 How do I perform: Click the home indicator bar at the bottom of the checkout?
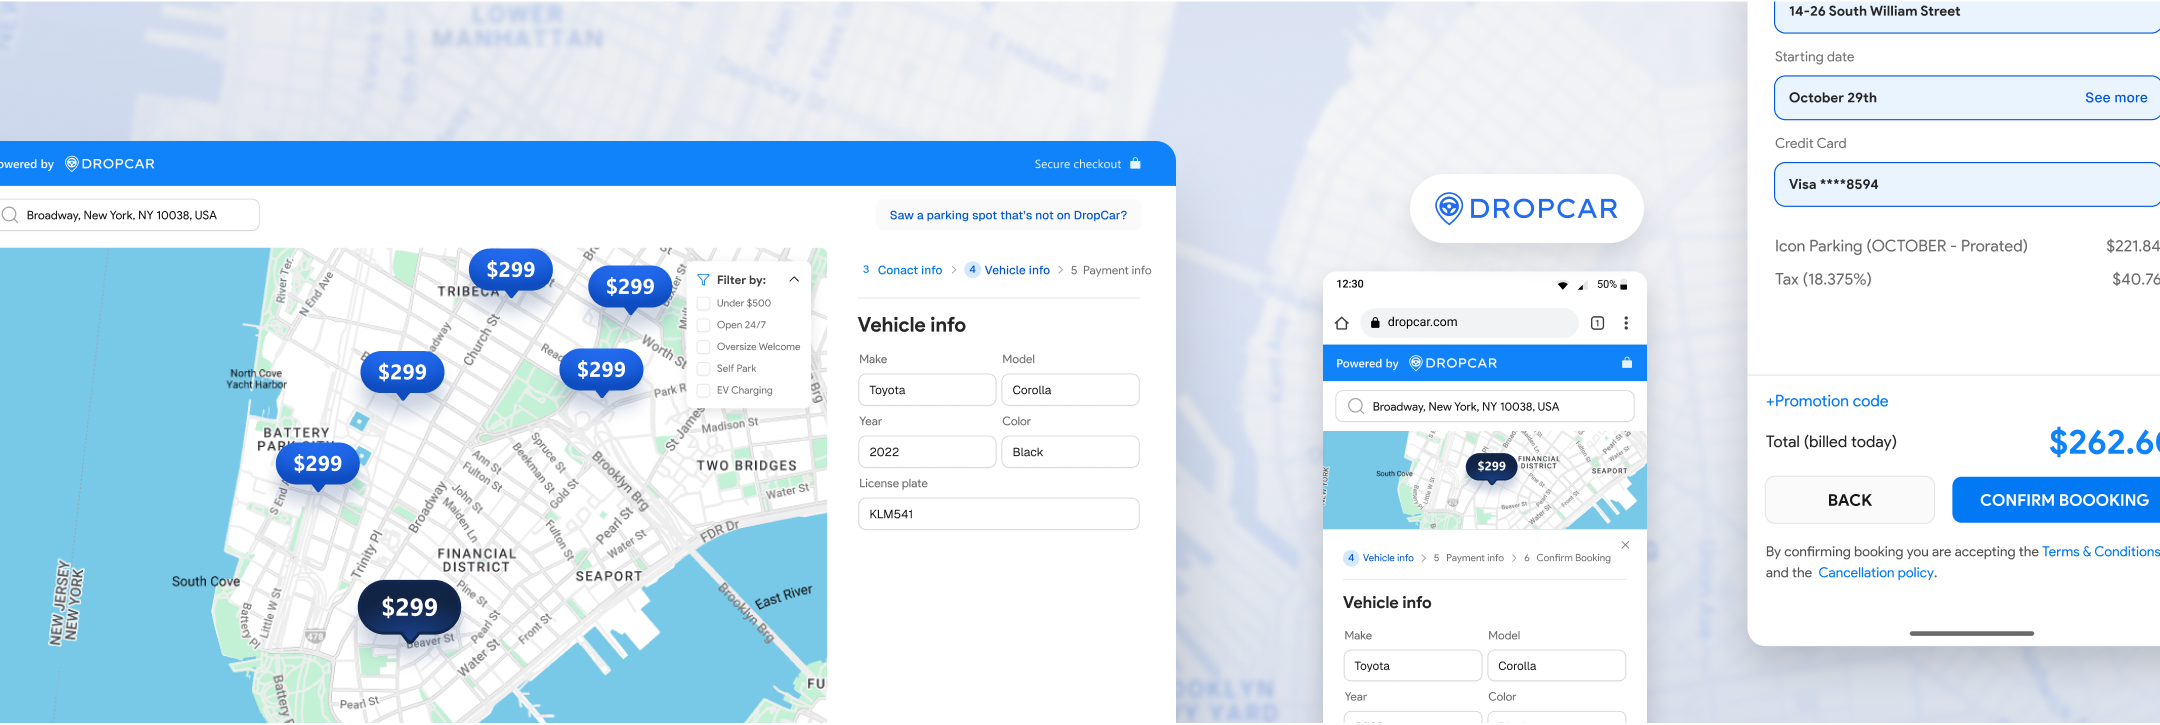(x=1971, y=633)
